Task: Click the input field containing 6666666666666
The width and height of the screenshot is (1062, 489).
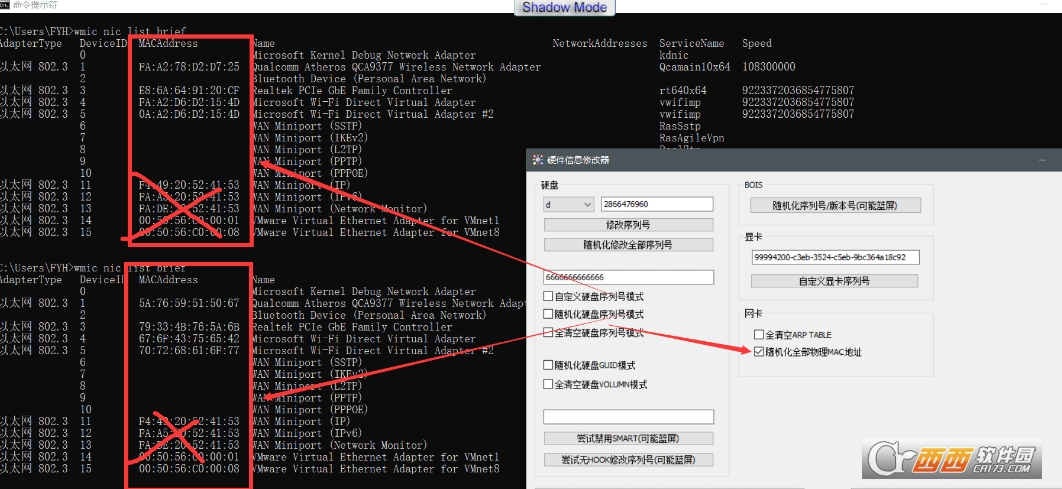Action: tap(628, 277)
